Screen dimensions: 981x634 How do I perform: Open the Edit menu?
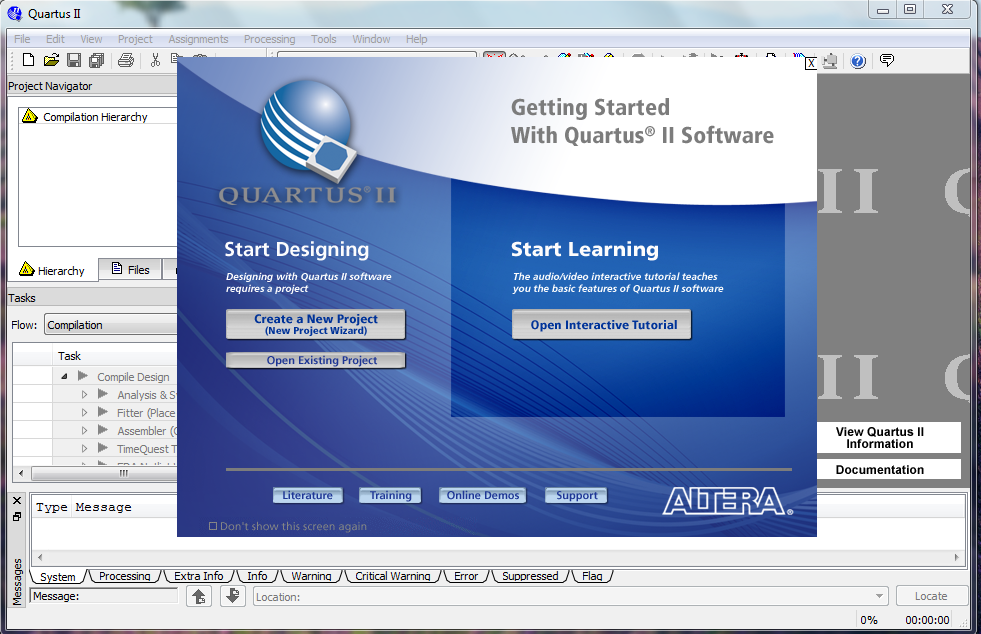click(x=55, y=39)
